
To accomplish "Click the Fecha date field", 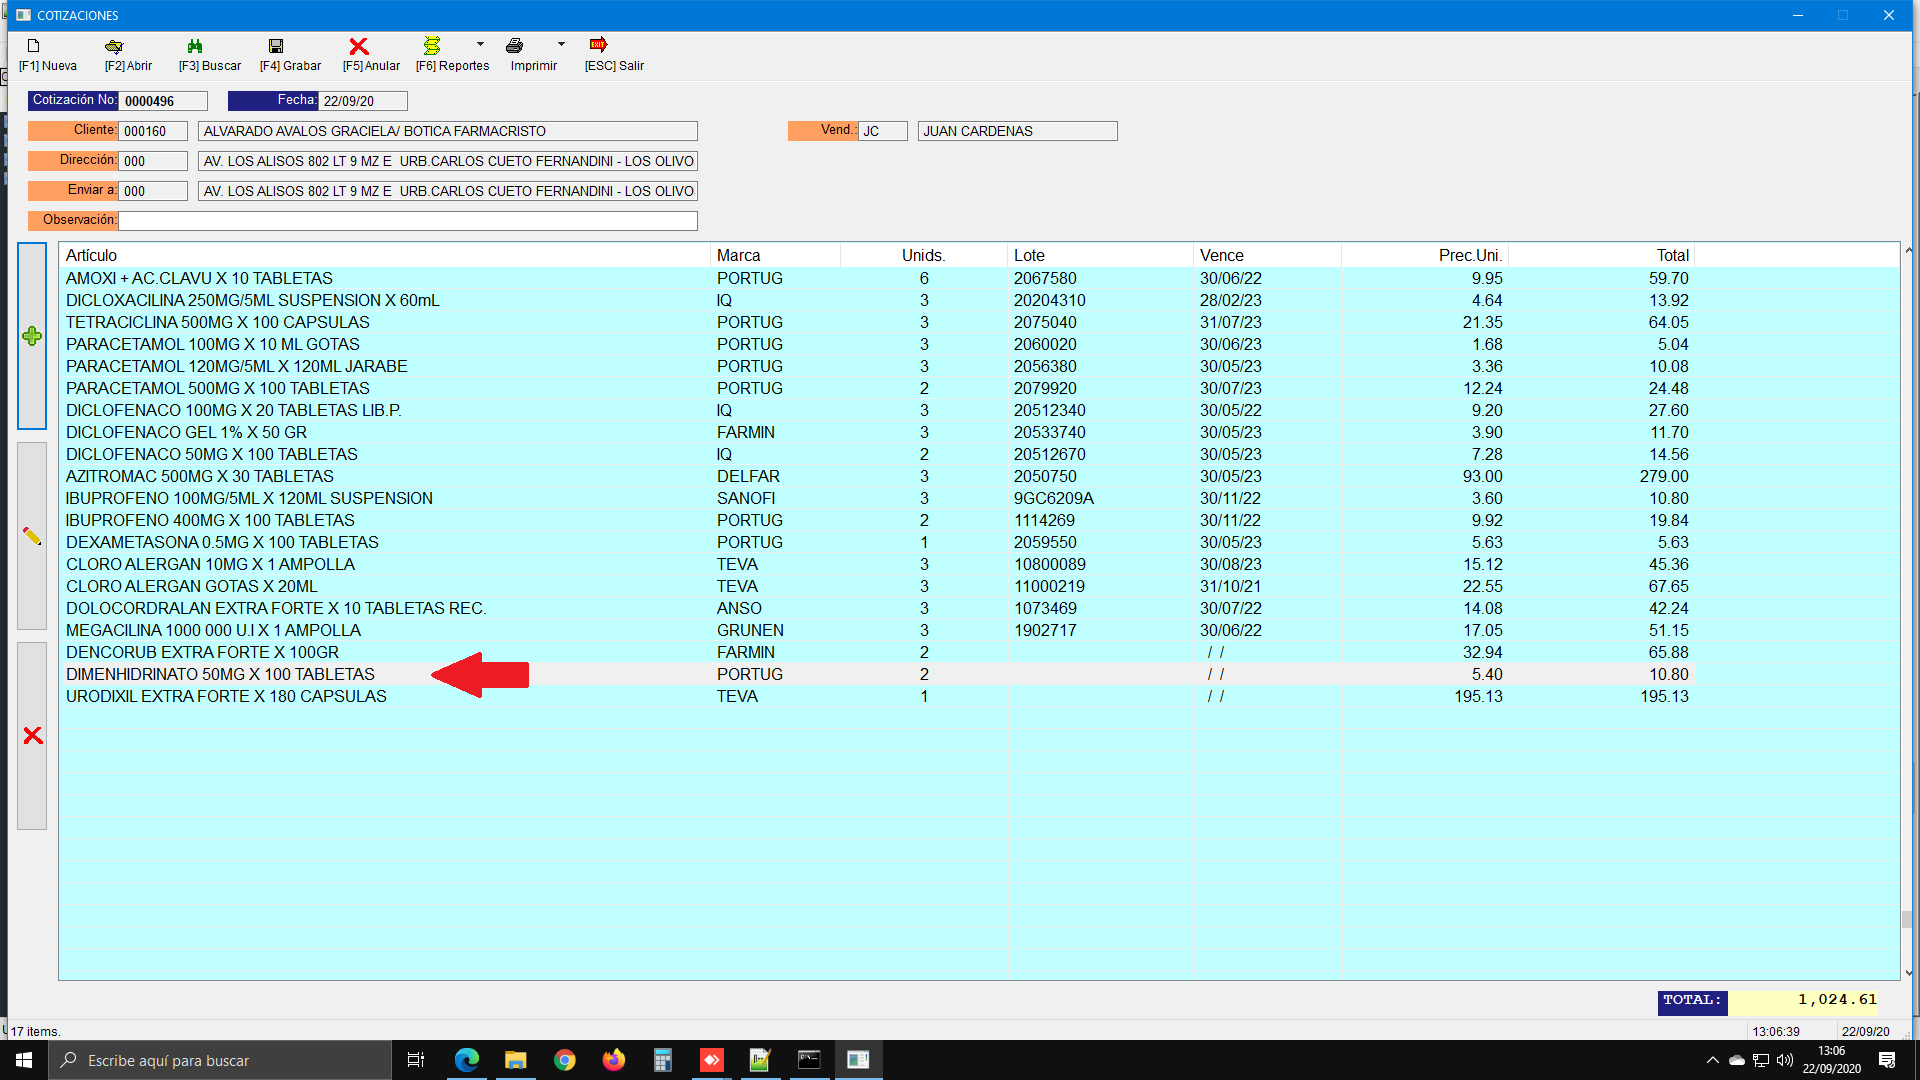I will [x=363, y=101].
